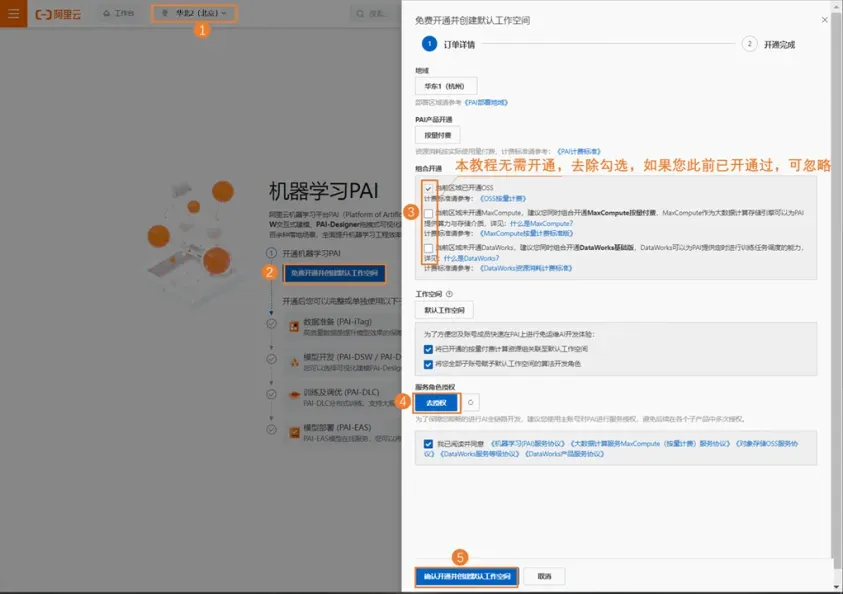Toggle the service agreement consent checkbox
Viewport: 843px width, 594px height.
428,443
